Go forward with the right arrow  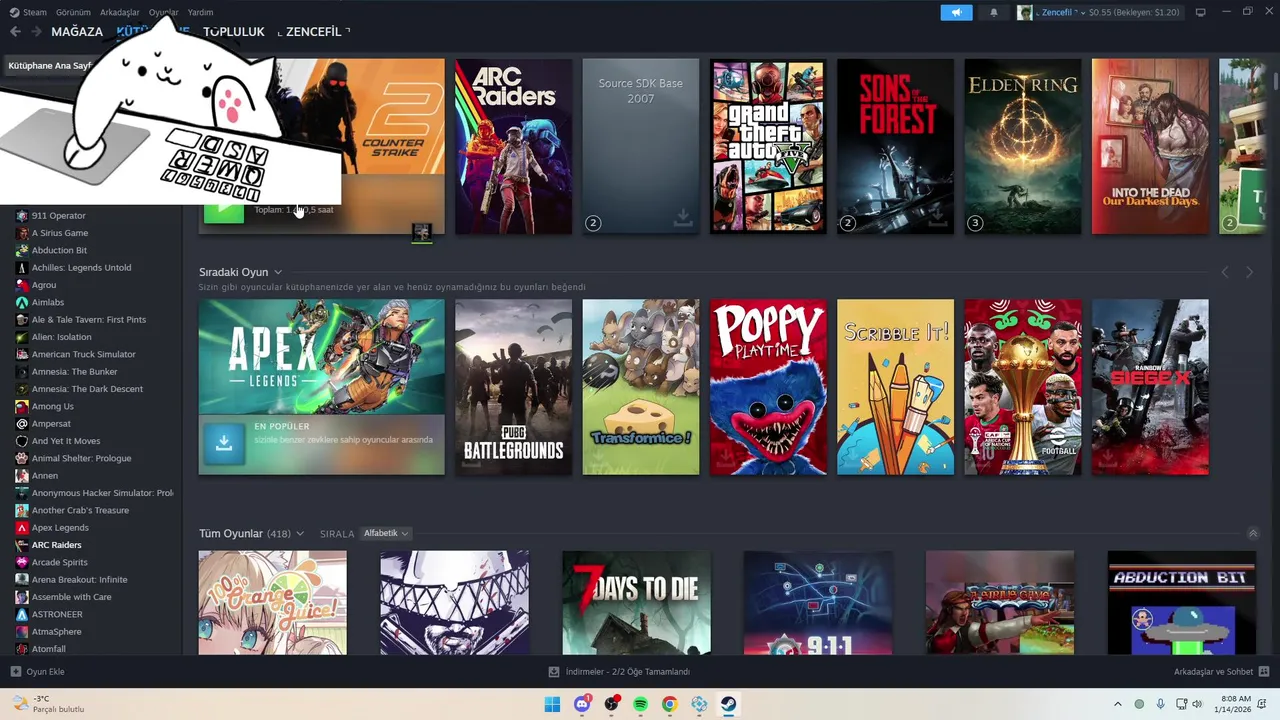[x=37, y=31]
